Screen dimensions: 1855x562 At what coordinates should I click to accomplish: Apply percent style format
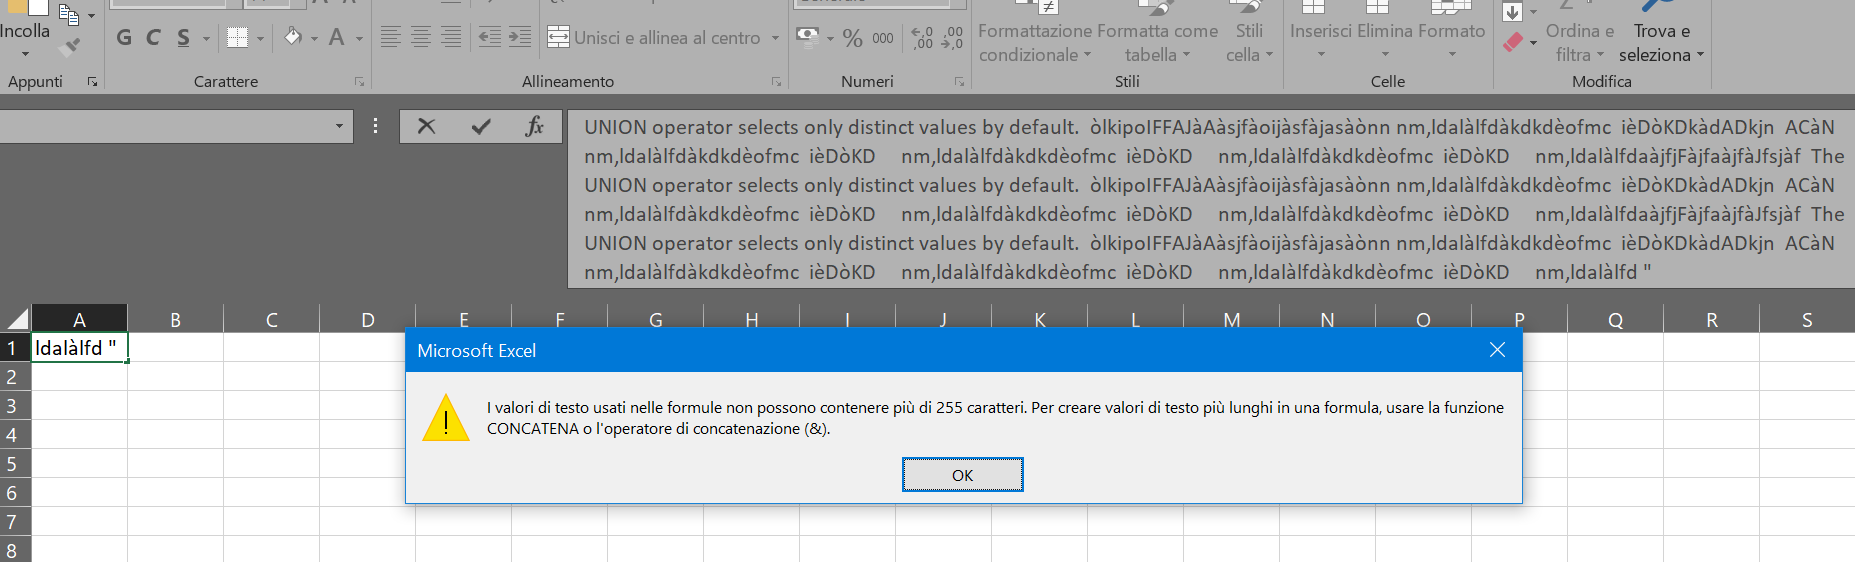pyautogui.click(x=852, y=38)
